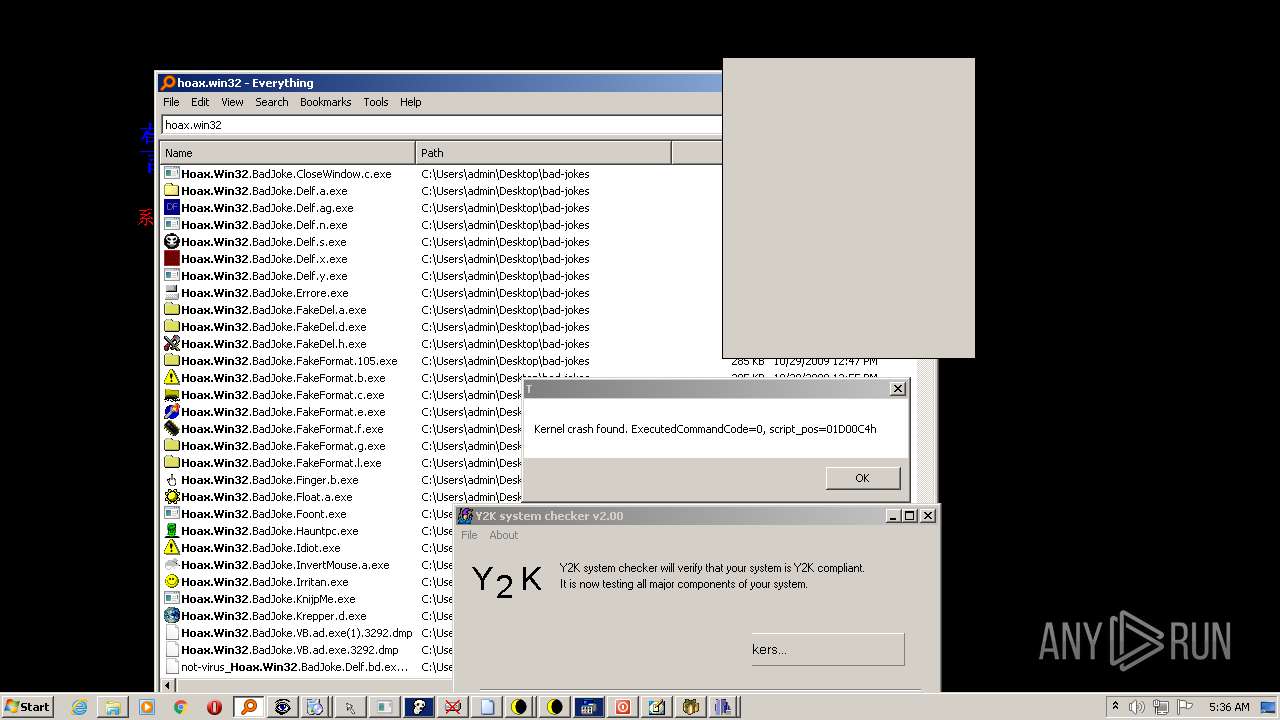
Task: Click the partially visible 'kers...' button
Action: click(827, 649)
